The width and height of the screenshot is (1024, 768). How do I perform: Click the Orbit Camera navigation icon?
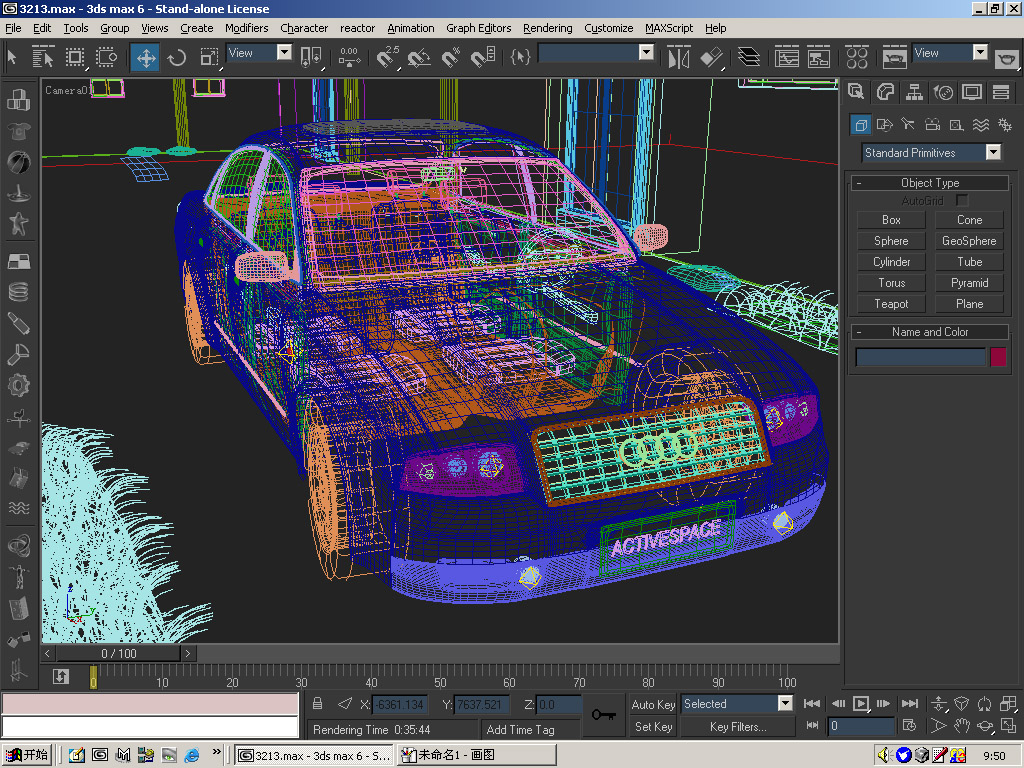(x=985, y=726)
